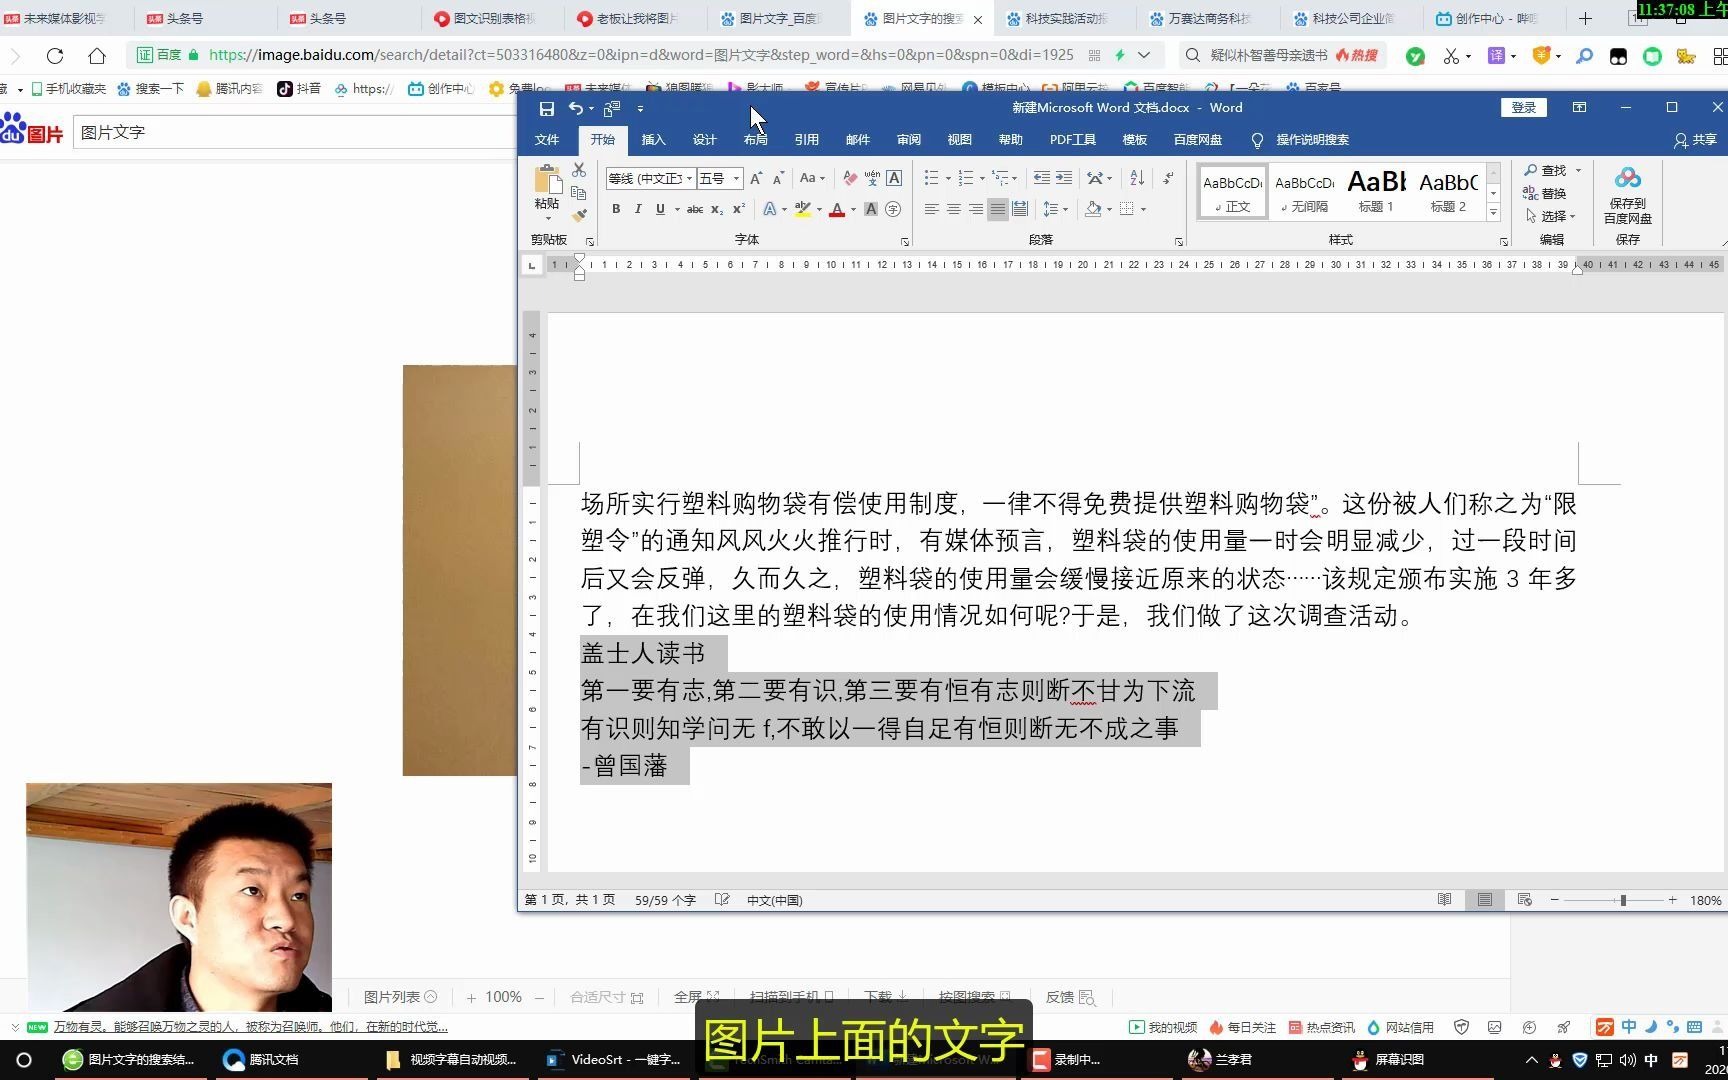1728x1080 pixels.
Task: Open the Format Painter tool
Action: (x=579, y=213)
